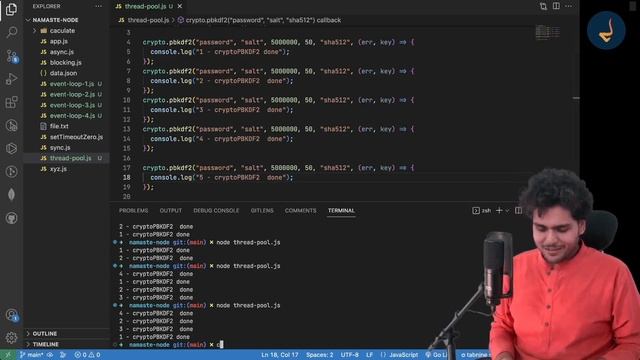Place cursor on line 18 console.log statement
Image resolution: width=640 pixels, height=360 pixels.
(222, 178)
